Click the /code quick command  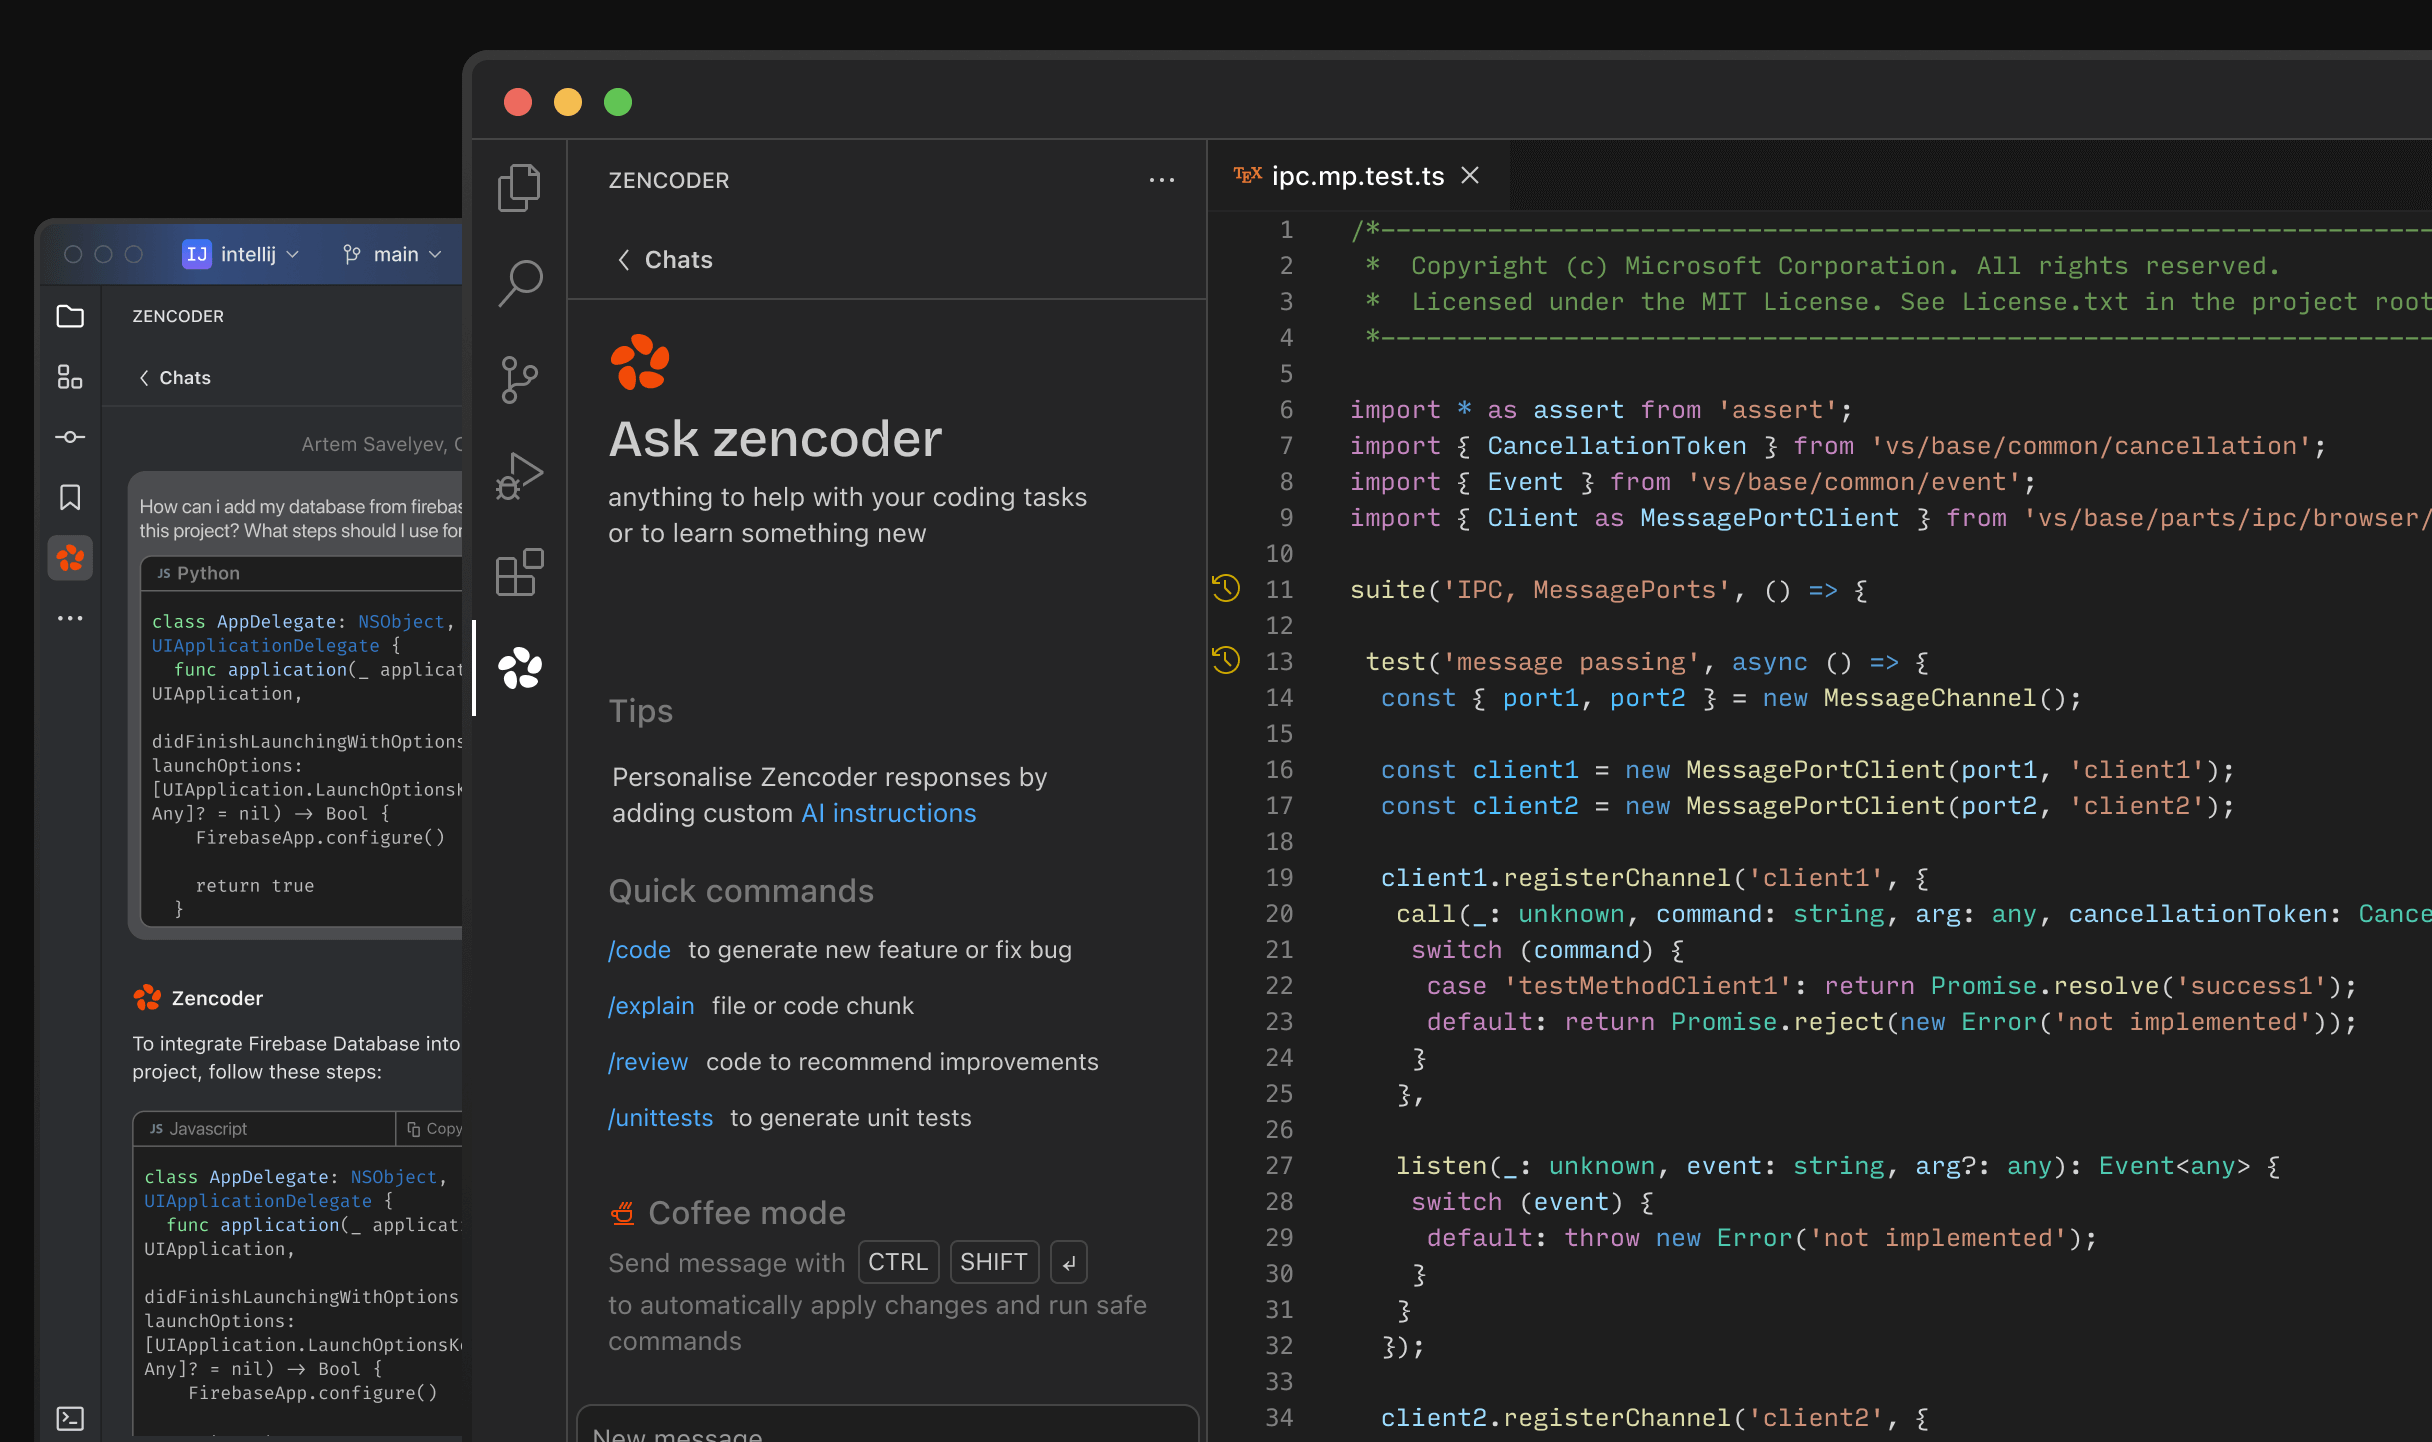pyautogui.click(x=639, y=949)
